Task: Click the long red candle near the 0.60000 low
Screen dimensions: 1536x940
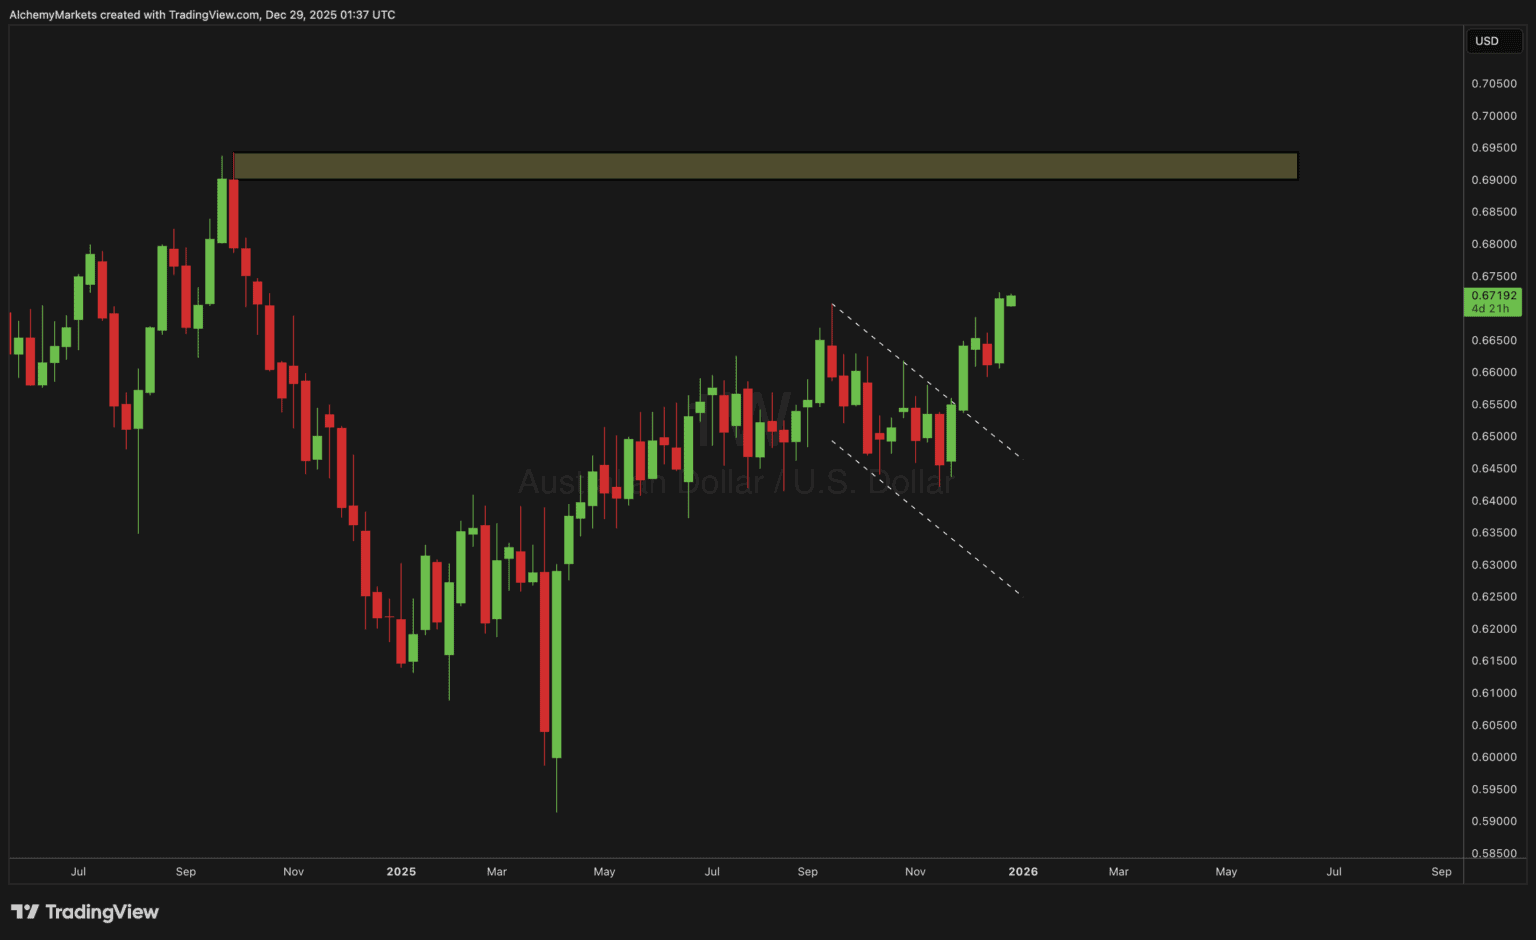Action: [x=545, y=650]
